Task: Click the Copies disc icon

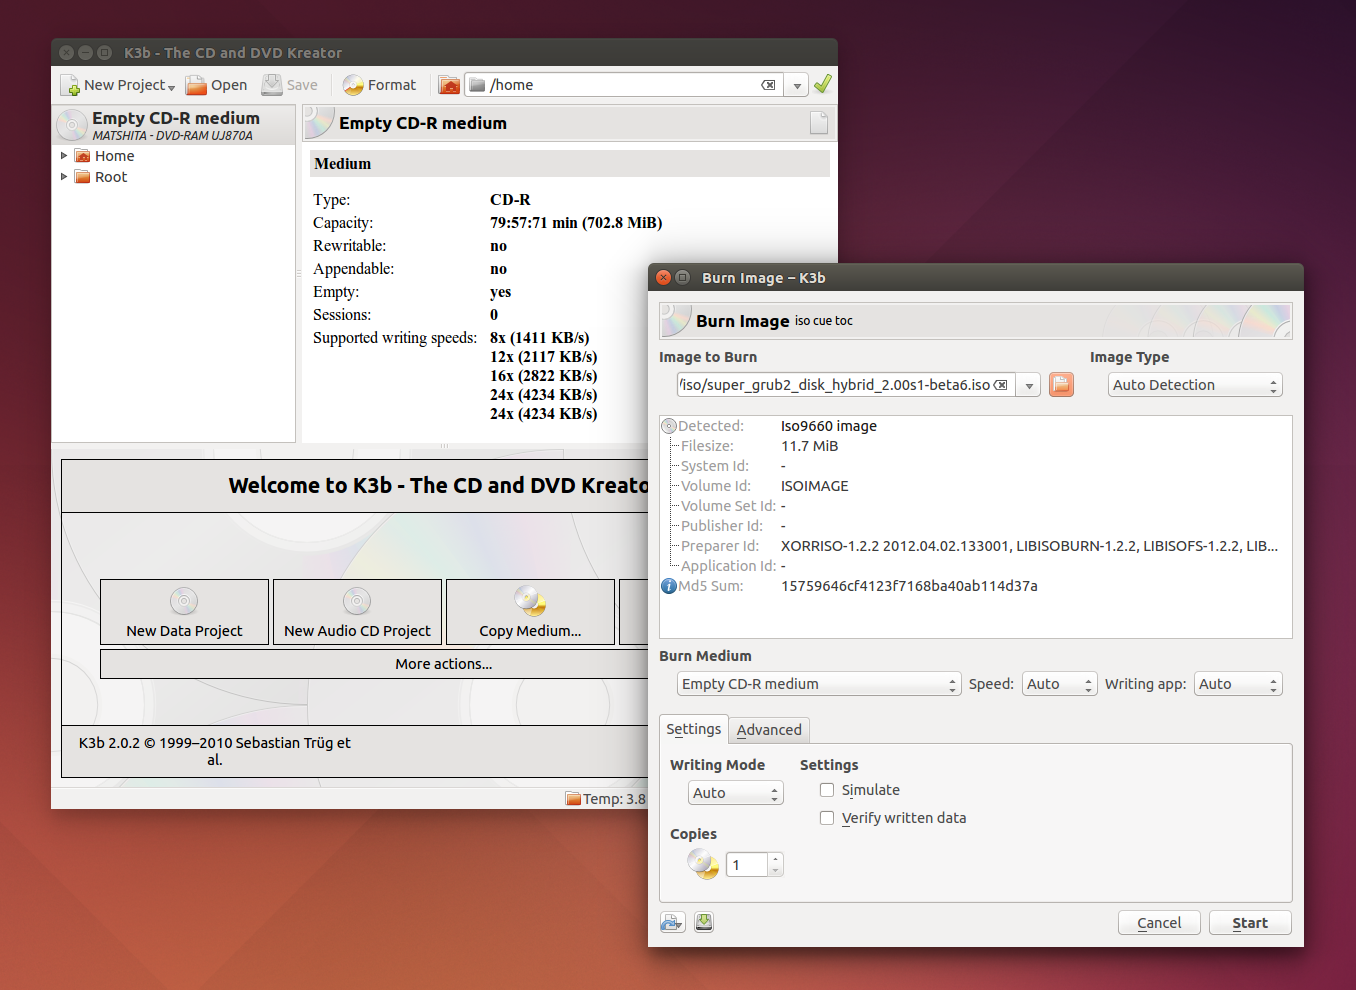Action: (703, 864)
